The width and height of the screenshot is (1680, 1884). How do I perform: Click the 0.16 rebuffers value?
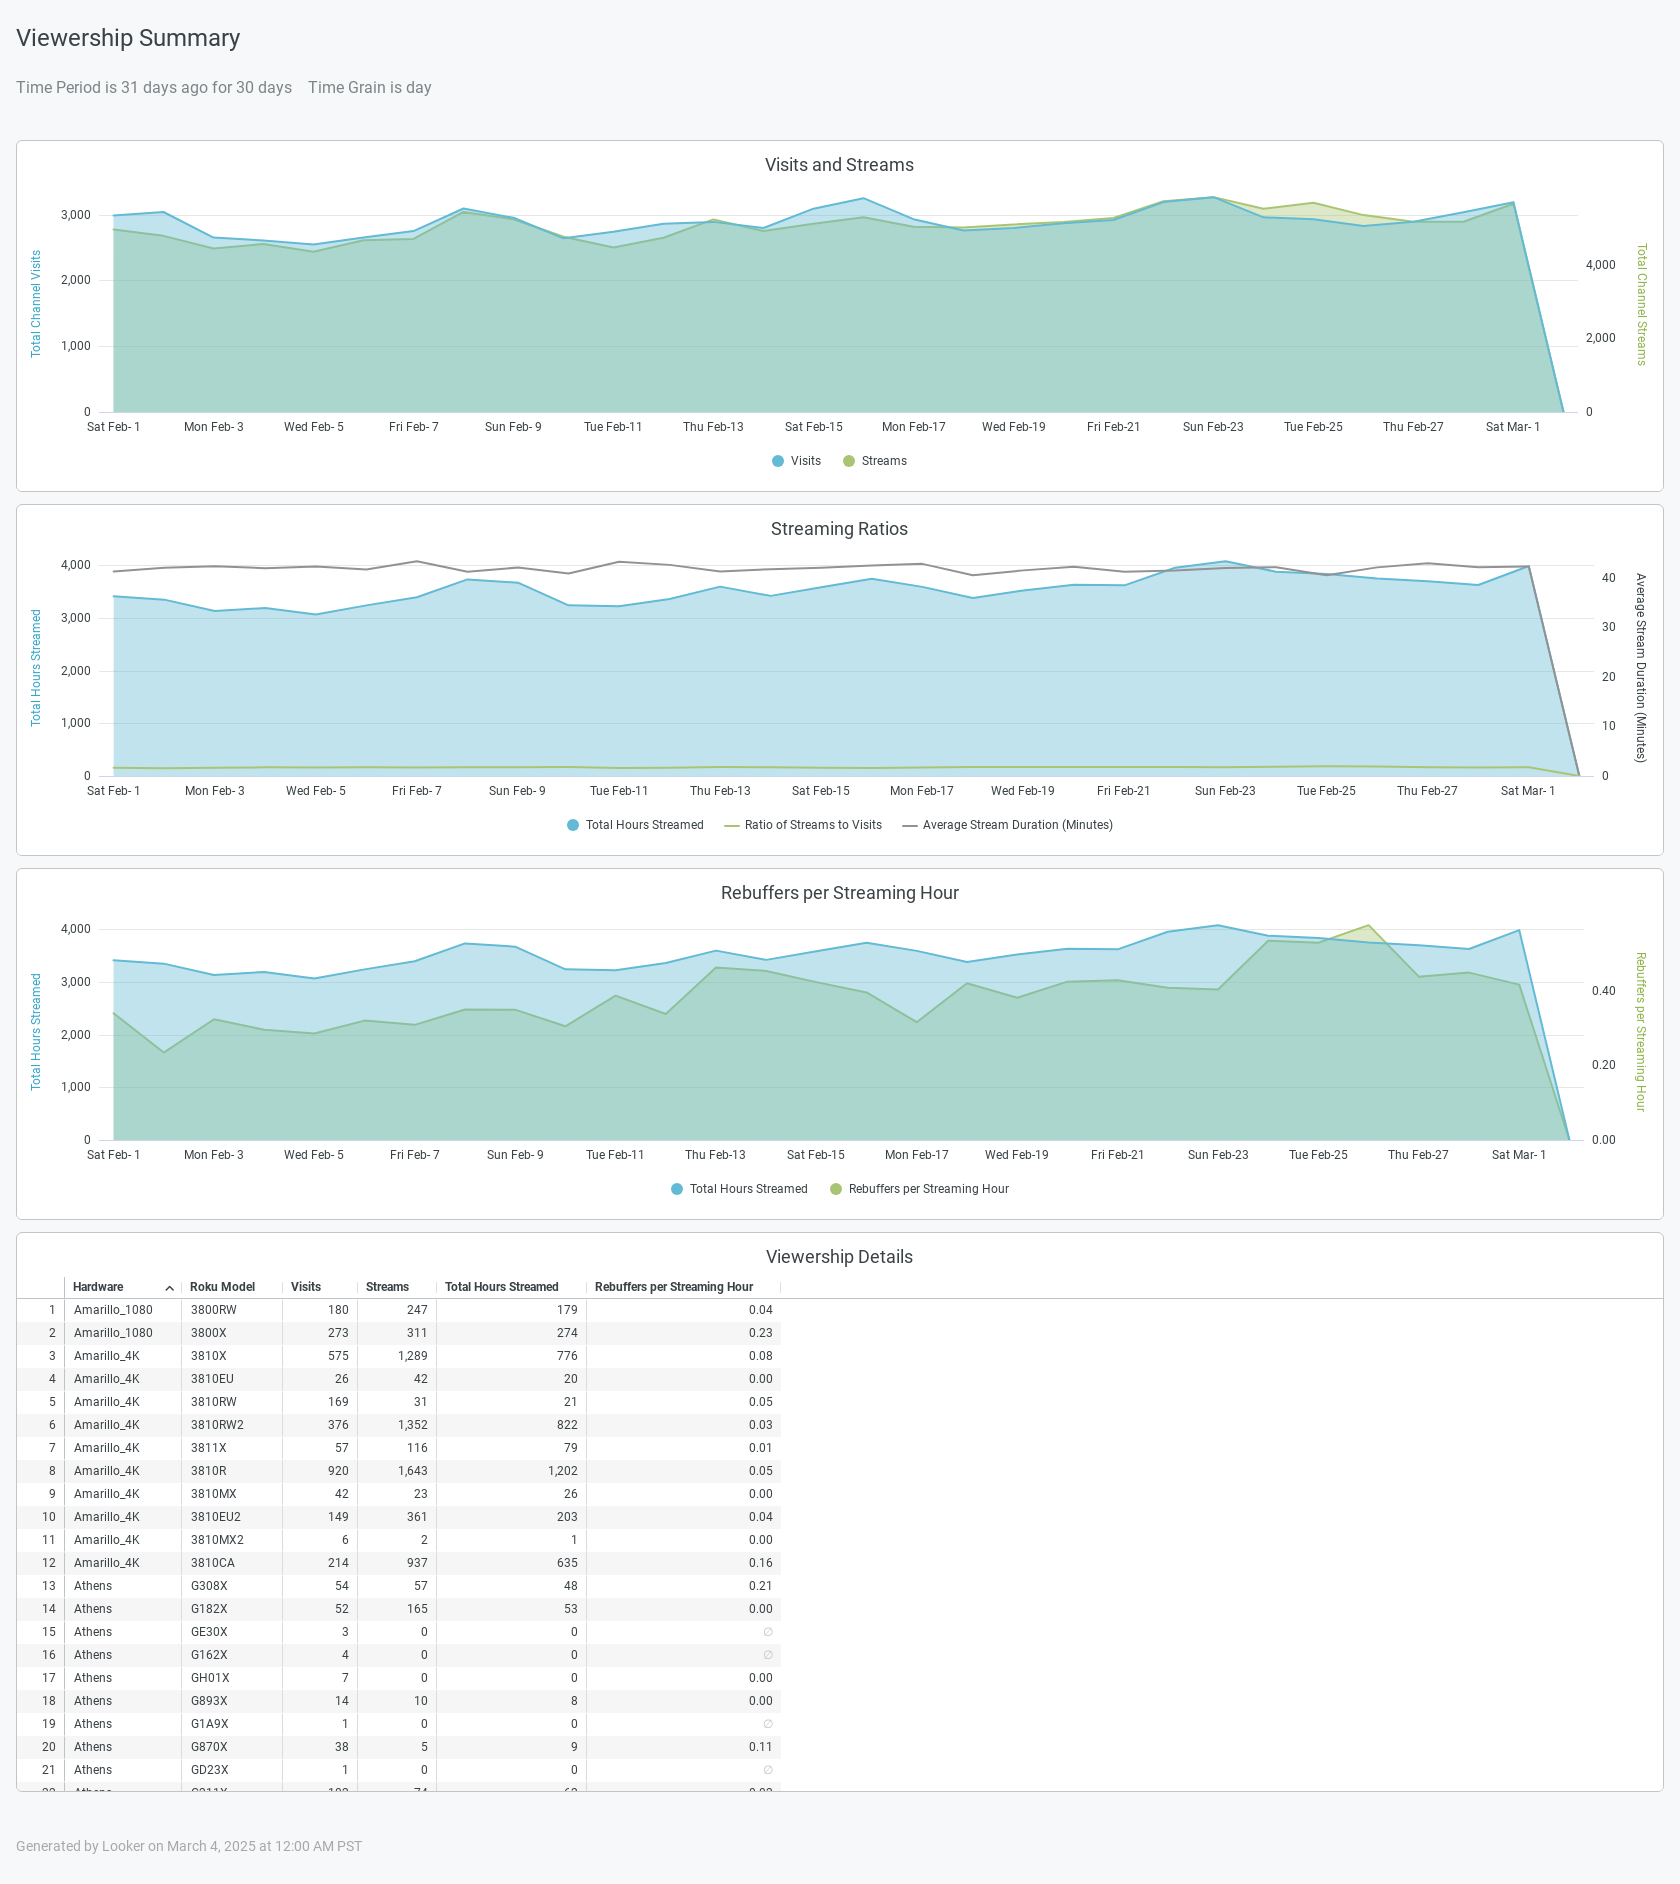pyautogui.click(x=760, y=1563)
